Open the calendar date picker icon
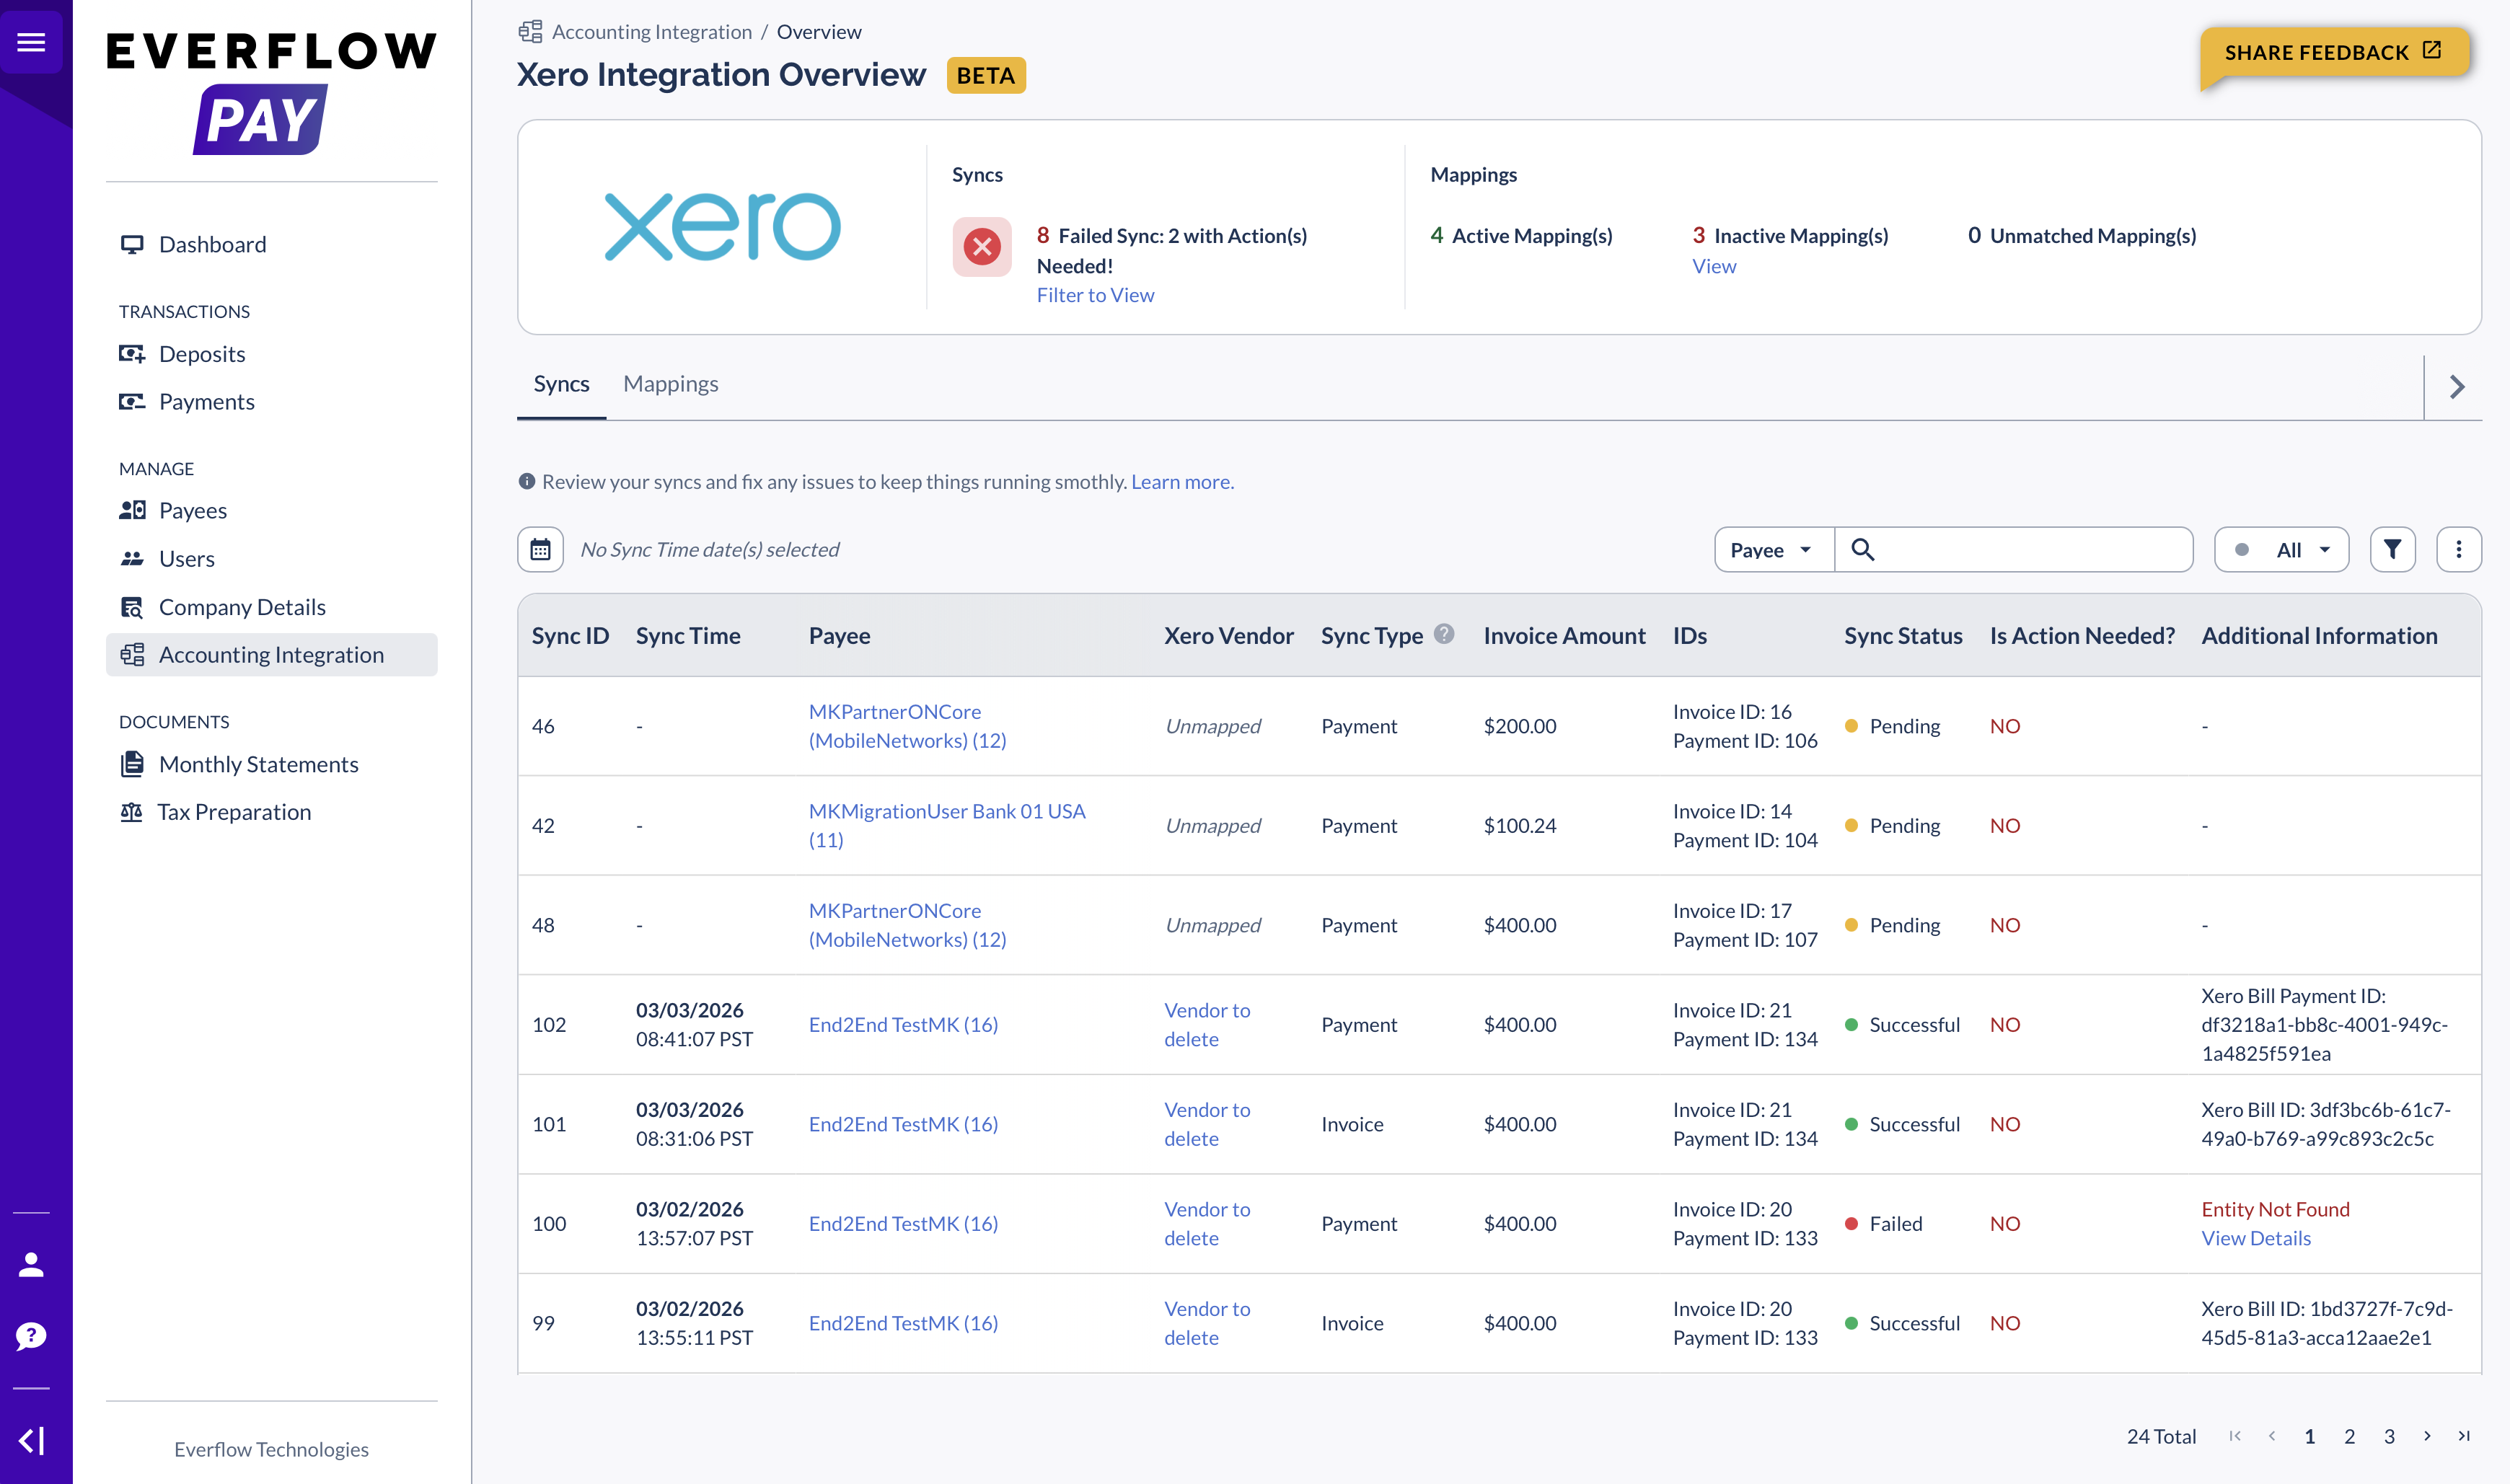This screenshot has height=1484, width=2510. 540,549
